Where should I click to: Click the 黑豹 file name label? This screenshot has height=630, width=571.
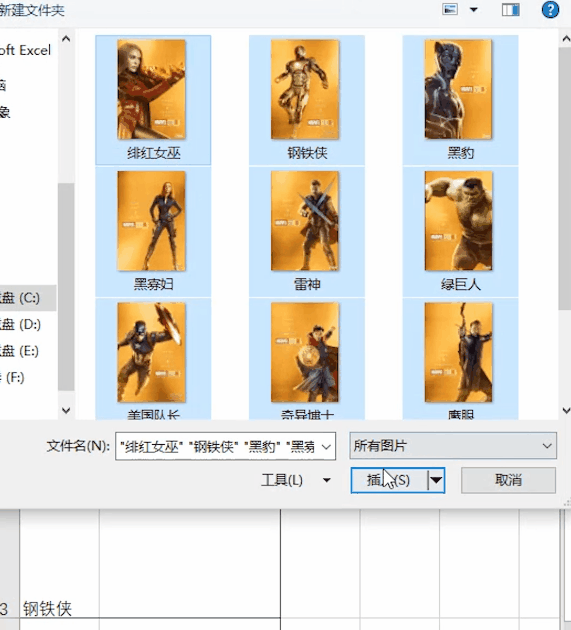[x=460, y=153]
